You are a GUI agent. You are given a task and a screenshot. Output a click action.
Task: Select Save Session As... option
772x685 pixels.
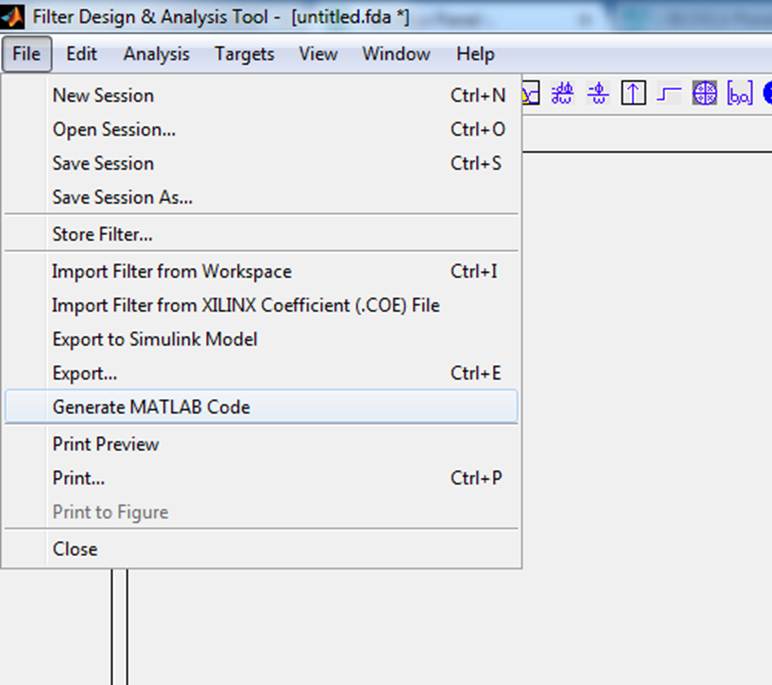122,198
